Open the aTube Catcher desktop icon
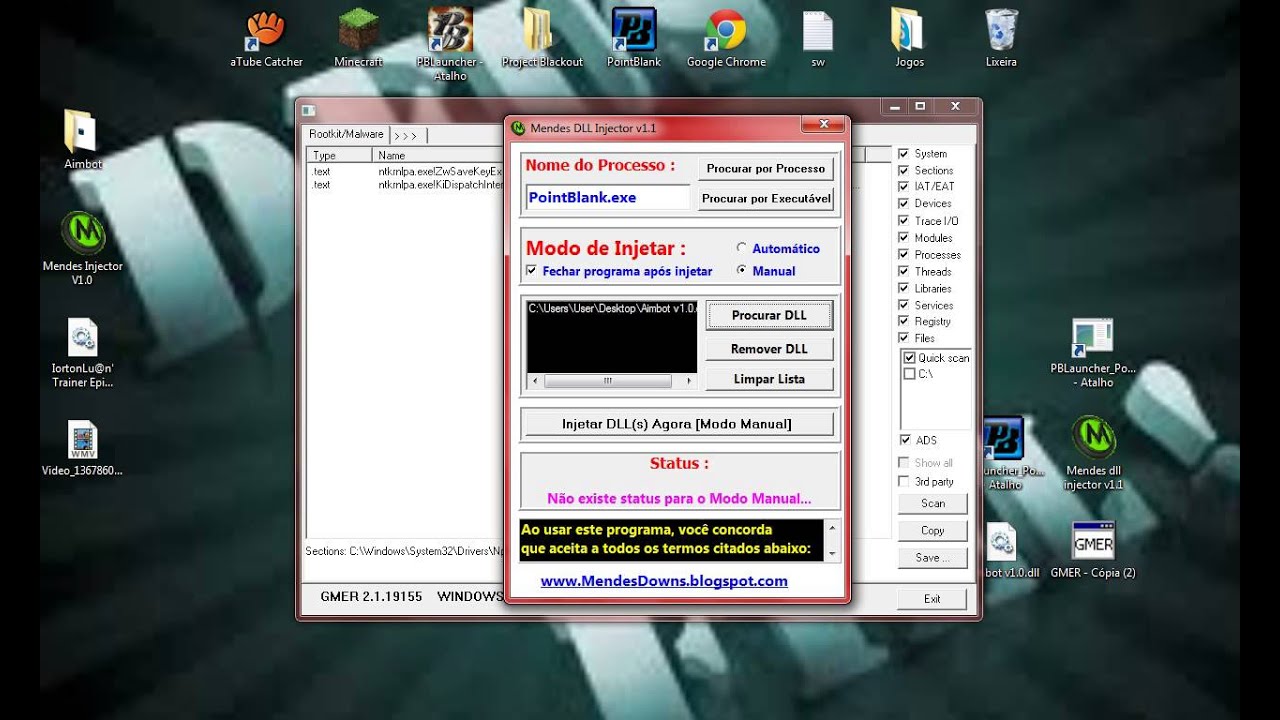The width and height of the screenshot is (1280, 720). [x=266, y=38]
